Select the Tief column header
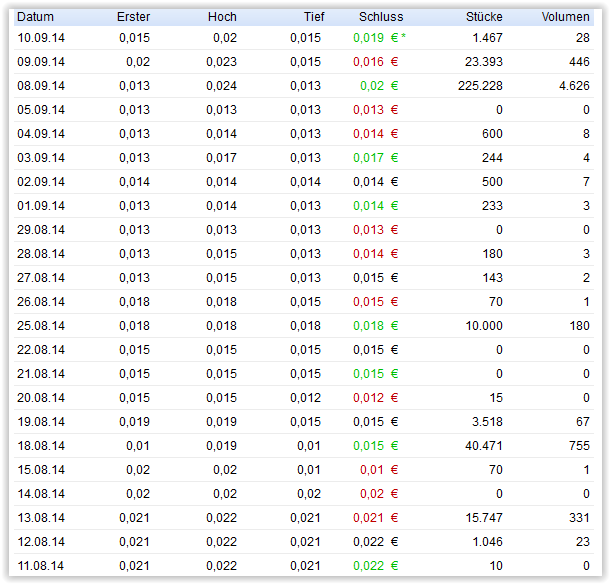The image size is (610, 584). (x=314, y=17)
